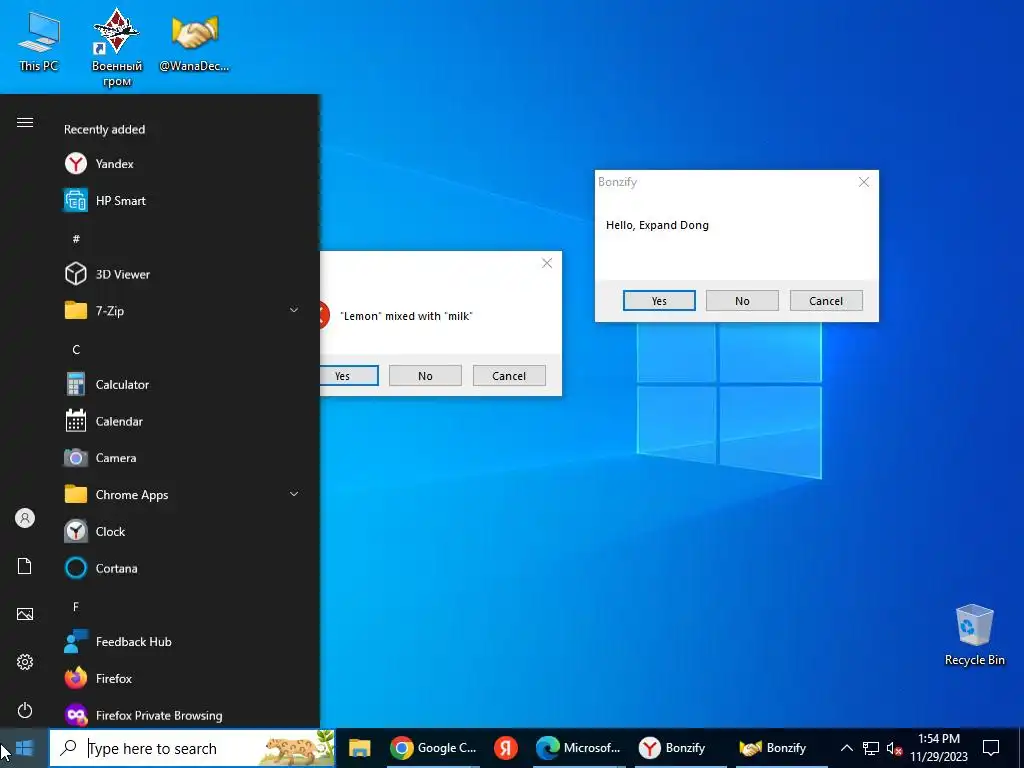
Task: Open the notification center icon
Action: [x=991, y=748]
